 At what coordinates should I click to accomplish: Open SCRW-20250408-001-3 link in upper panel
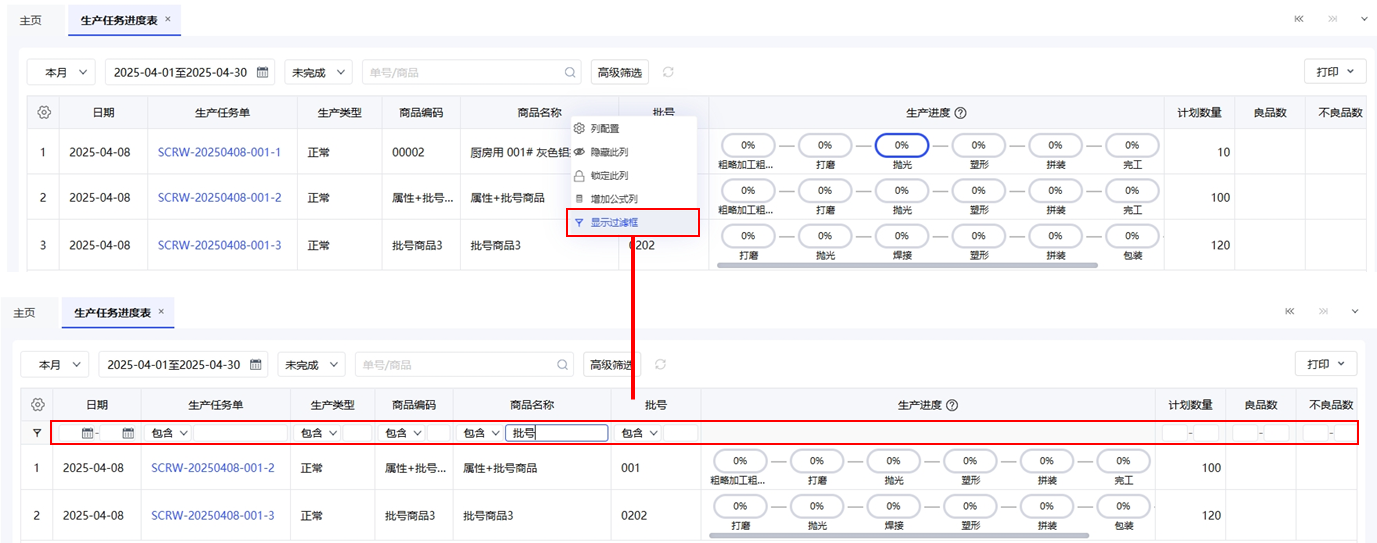click(x=219, y=245)
